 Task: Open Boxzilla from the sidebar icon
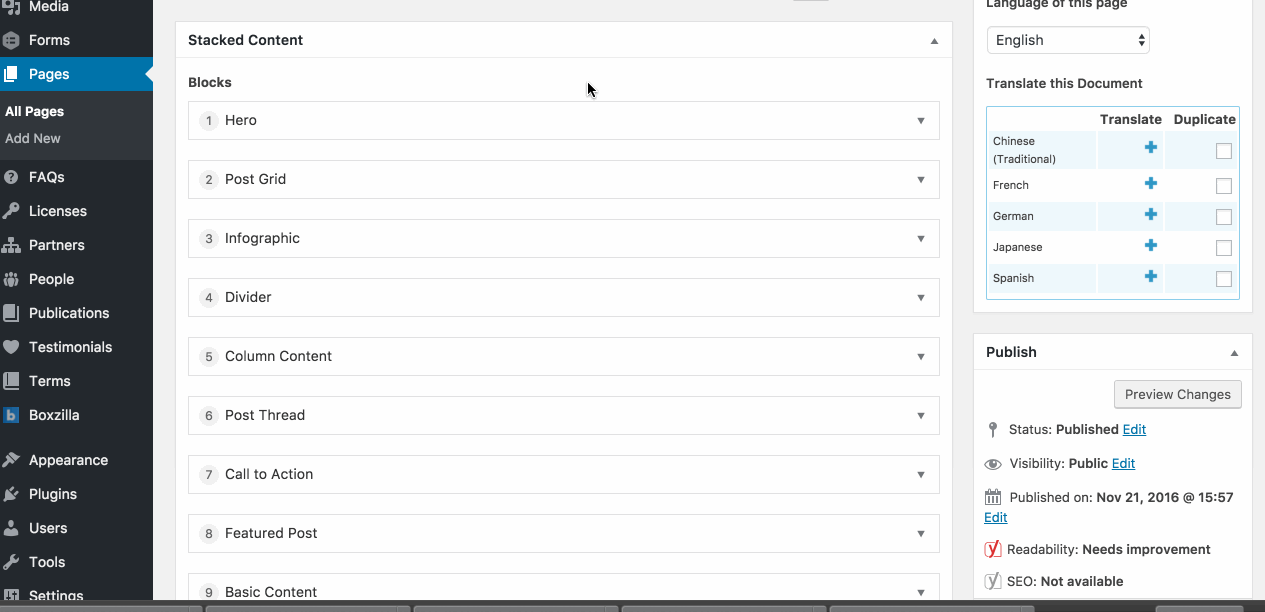point(11,415)
